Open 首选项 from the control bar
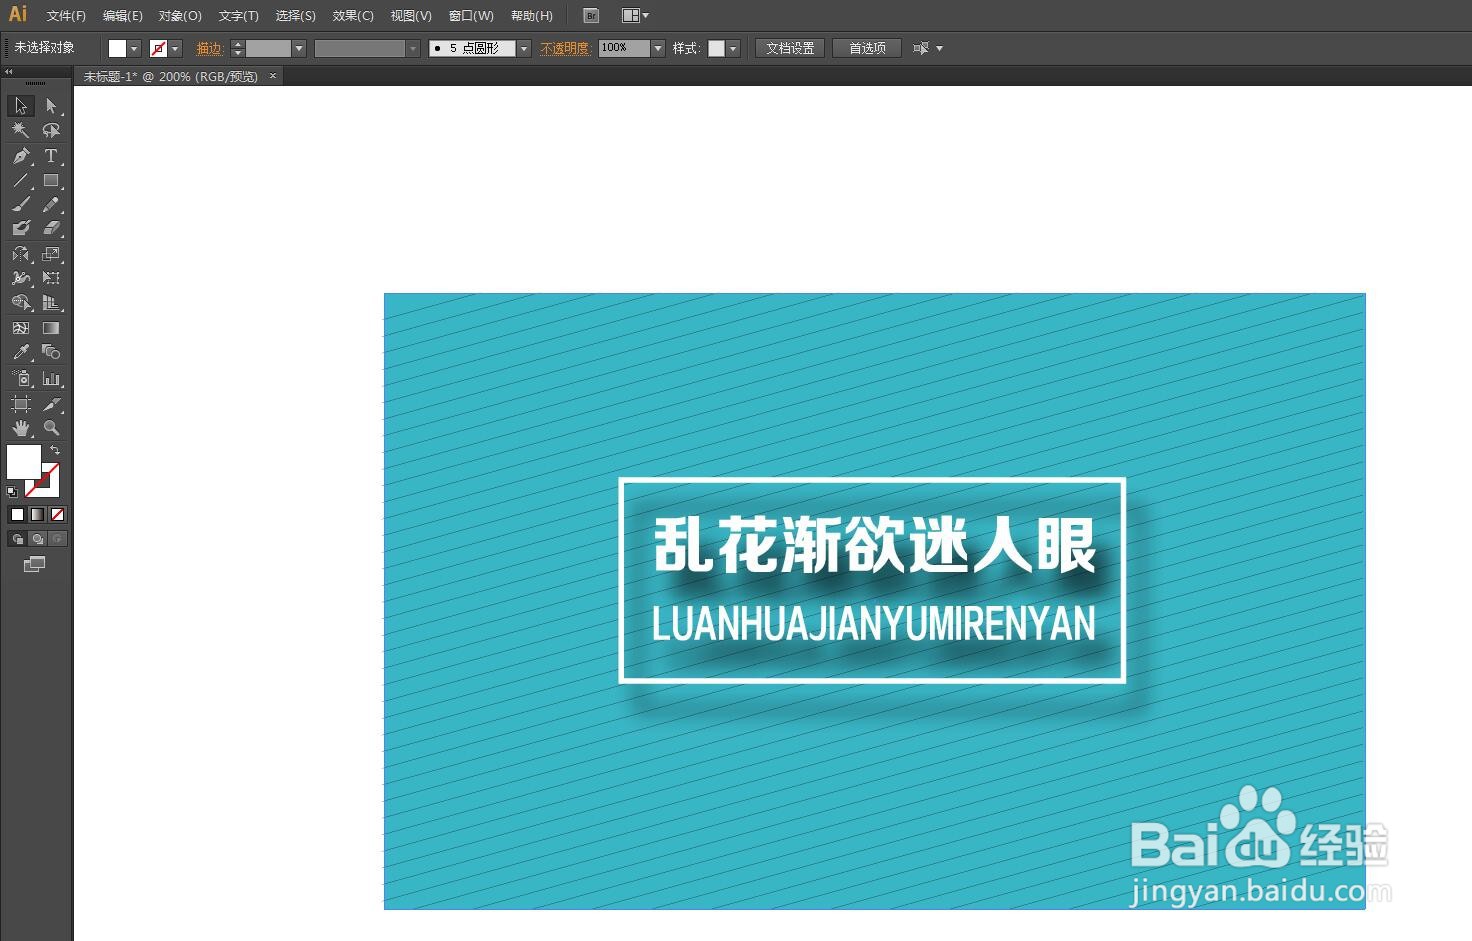 pos(866,48)
